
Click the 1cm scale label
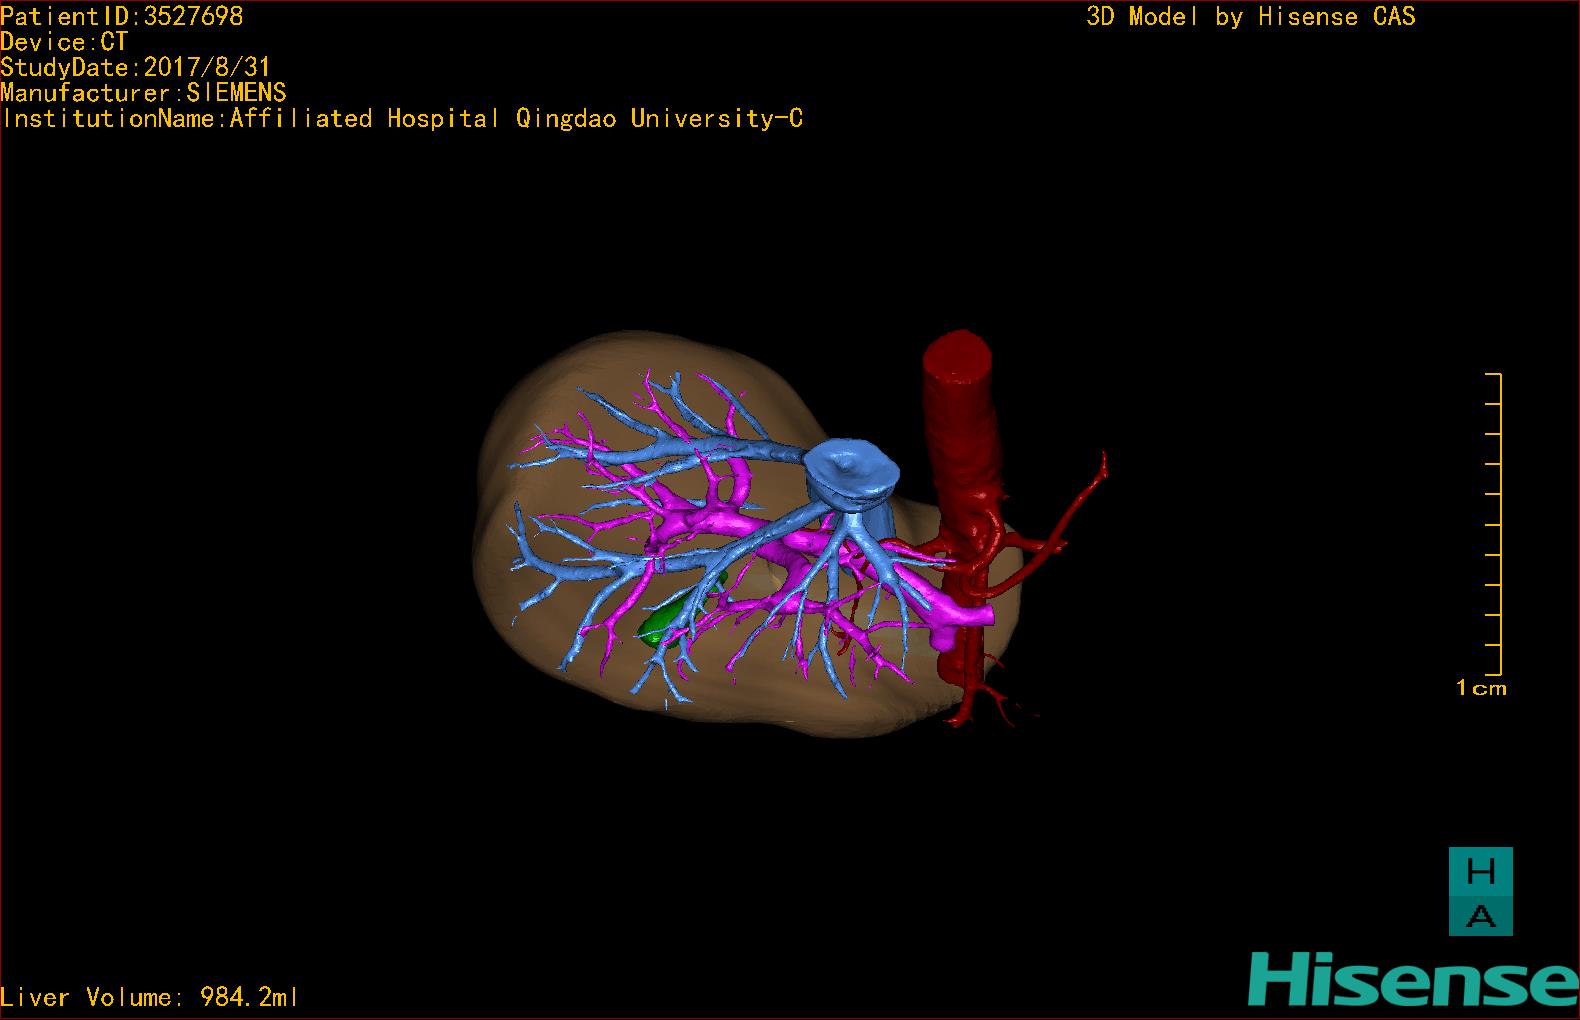coord(1481,688)
